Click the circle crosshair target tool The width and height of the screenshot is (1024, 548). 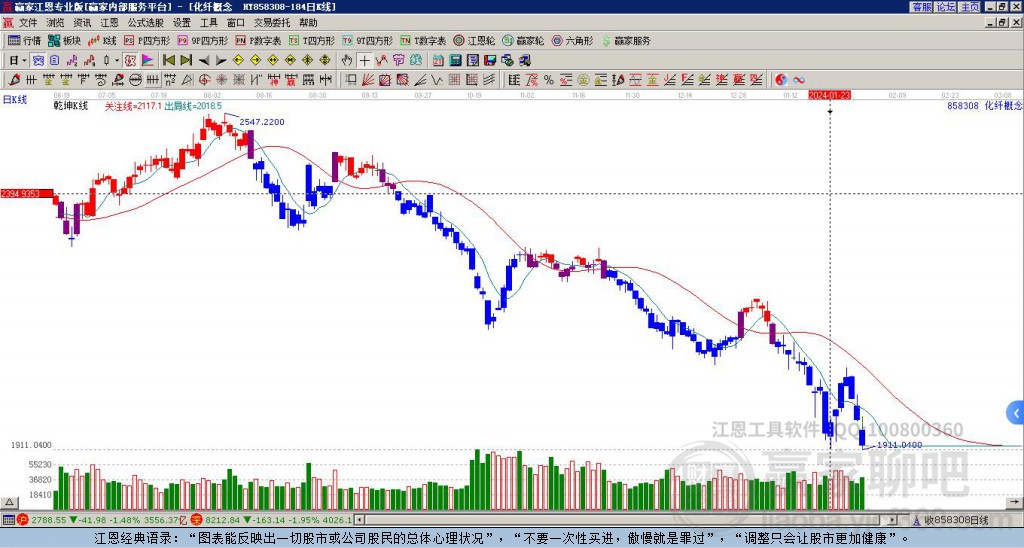tap(204, 80)
